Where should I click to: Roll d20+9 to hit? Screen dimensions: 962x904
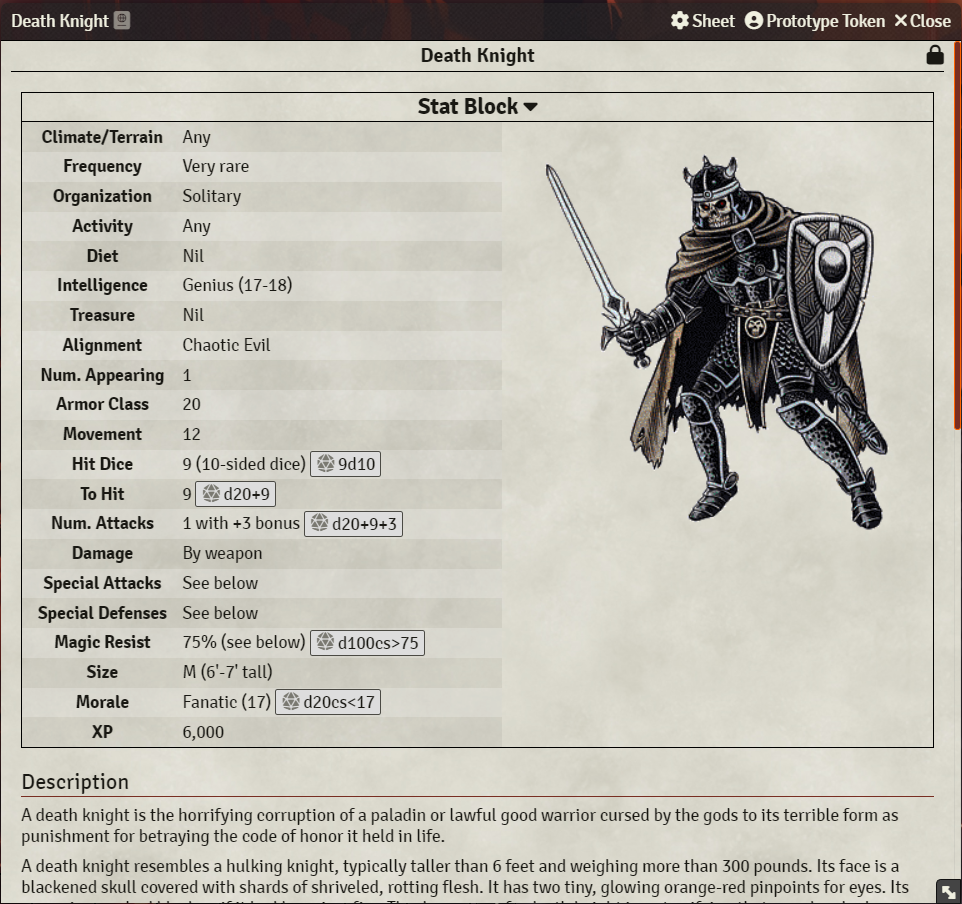click(236, 494)
